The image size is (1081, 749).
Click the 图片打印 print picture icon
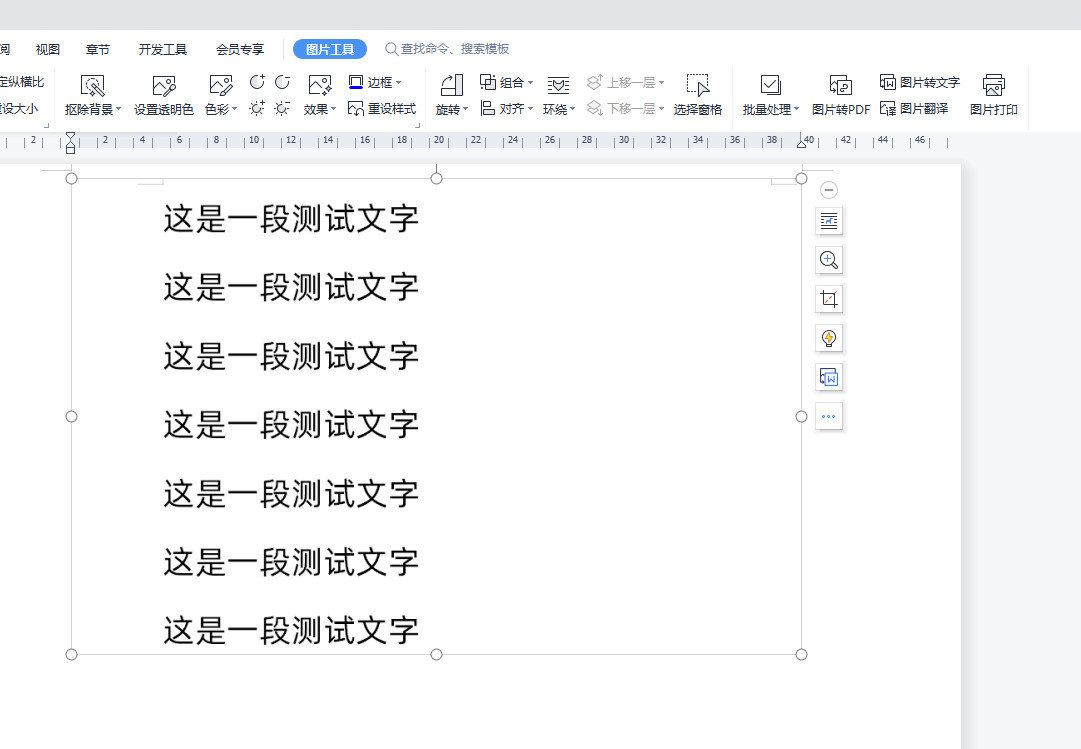pyautogui.click(x=995, y=95)
